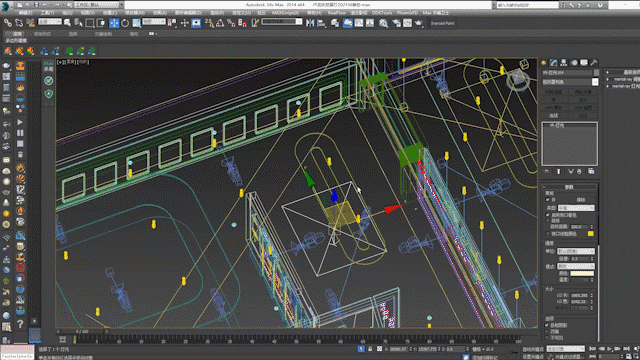Viewport: 640px width, 360px height.
Task: Click the 排除 exclude button
Action: coord(581,200)
